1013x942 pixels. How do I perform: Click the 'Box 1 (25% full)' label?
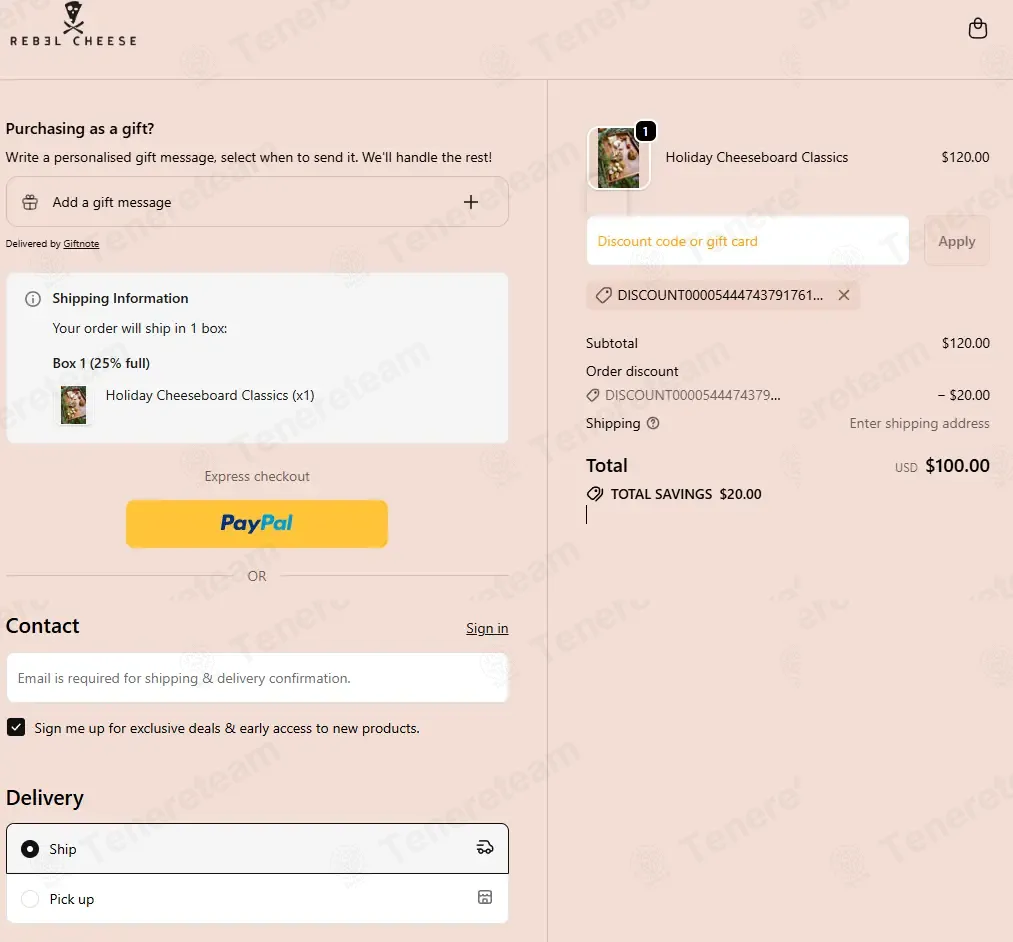101,363
